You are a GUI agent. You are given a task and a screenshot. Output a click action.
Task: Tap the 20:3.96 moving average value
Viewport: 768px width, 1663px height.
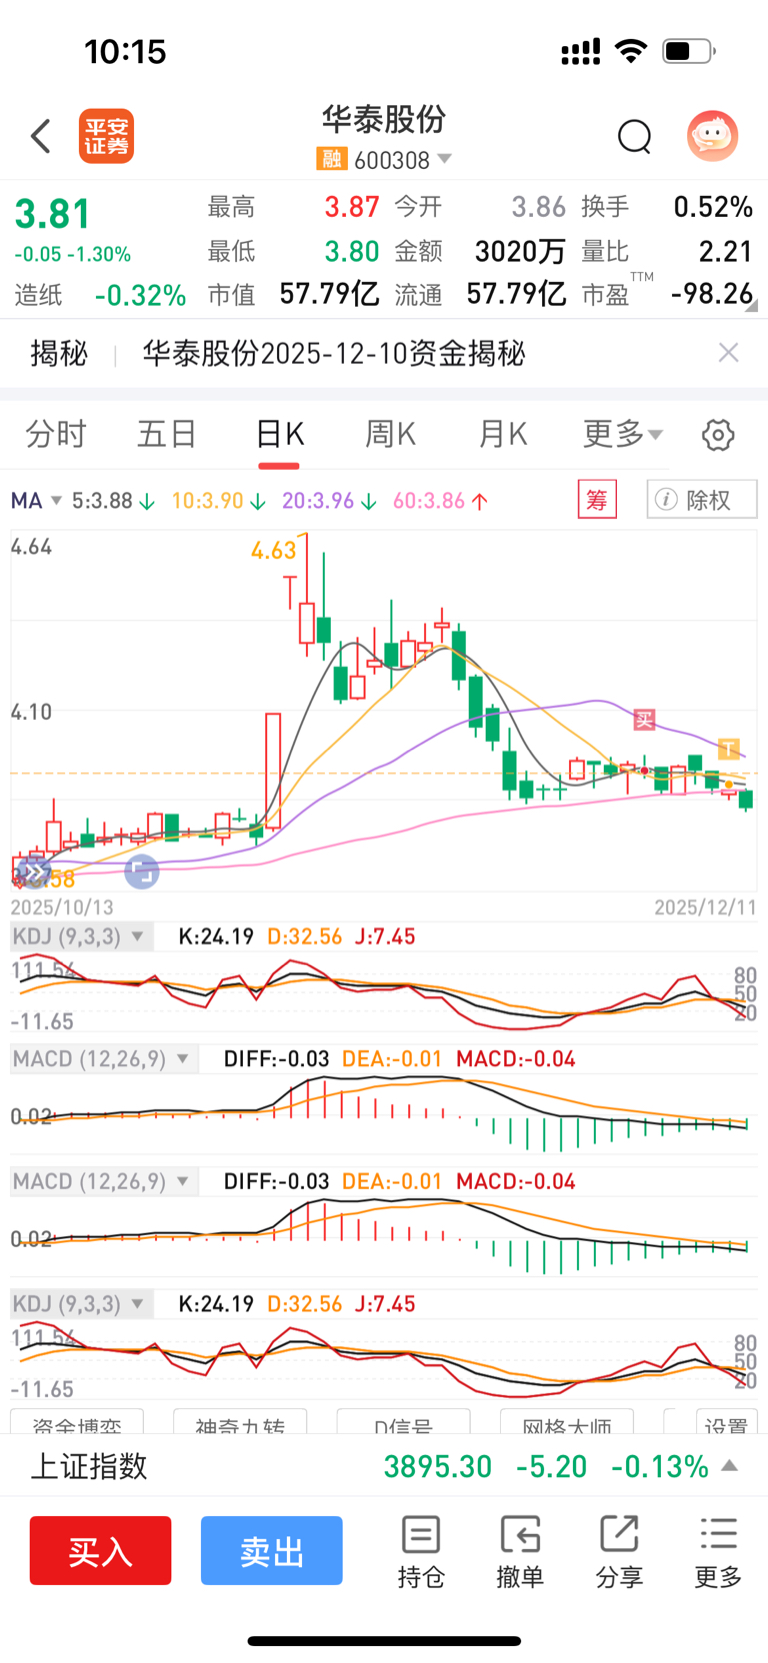[x=329, y=500]
